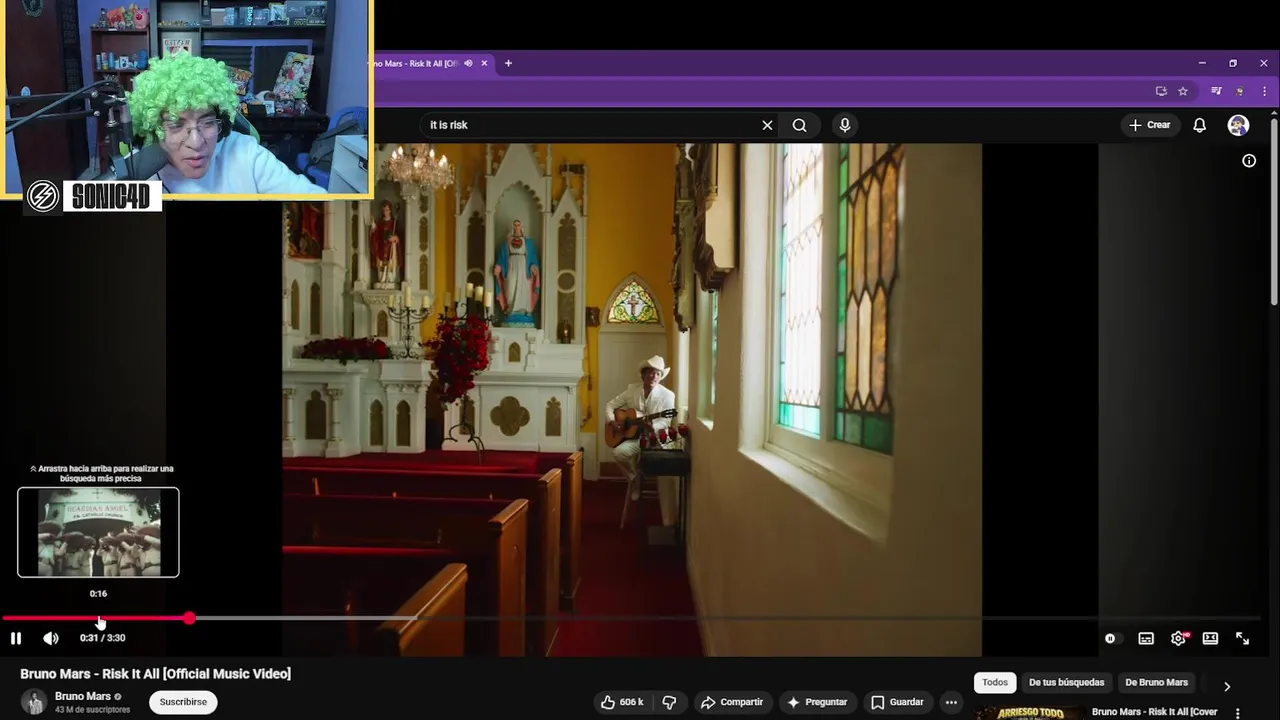Image resolution: width=1280 pixels, height=720 pixels.
Task: Open options for Risk It All Cover
Action: click(1238, 713)
